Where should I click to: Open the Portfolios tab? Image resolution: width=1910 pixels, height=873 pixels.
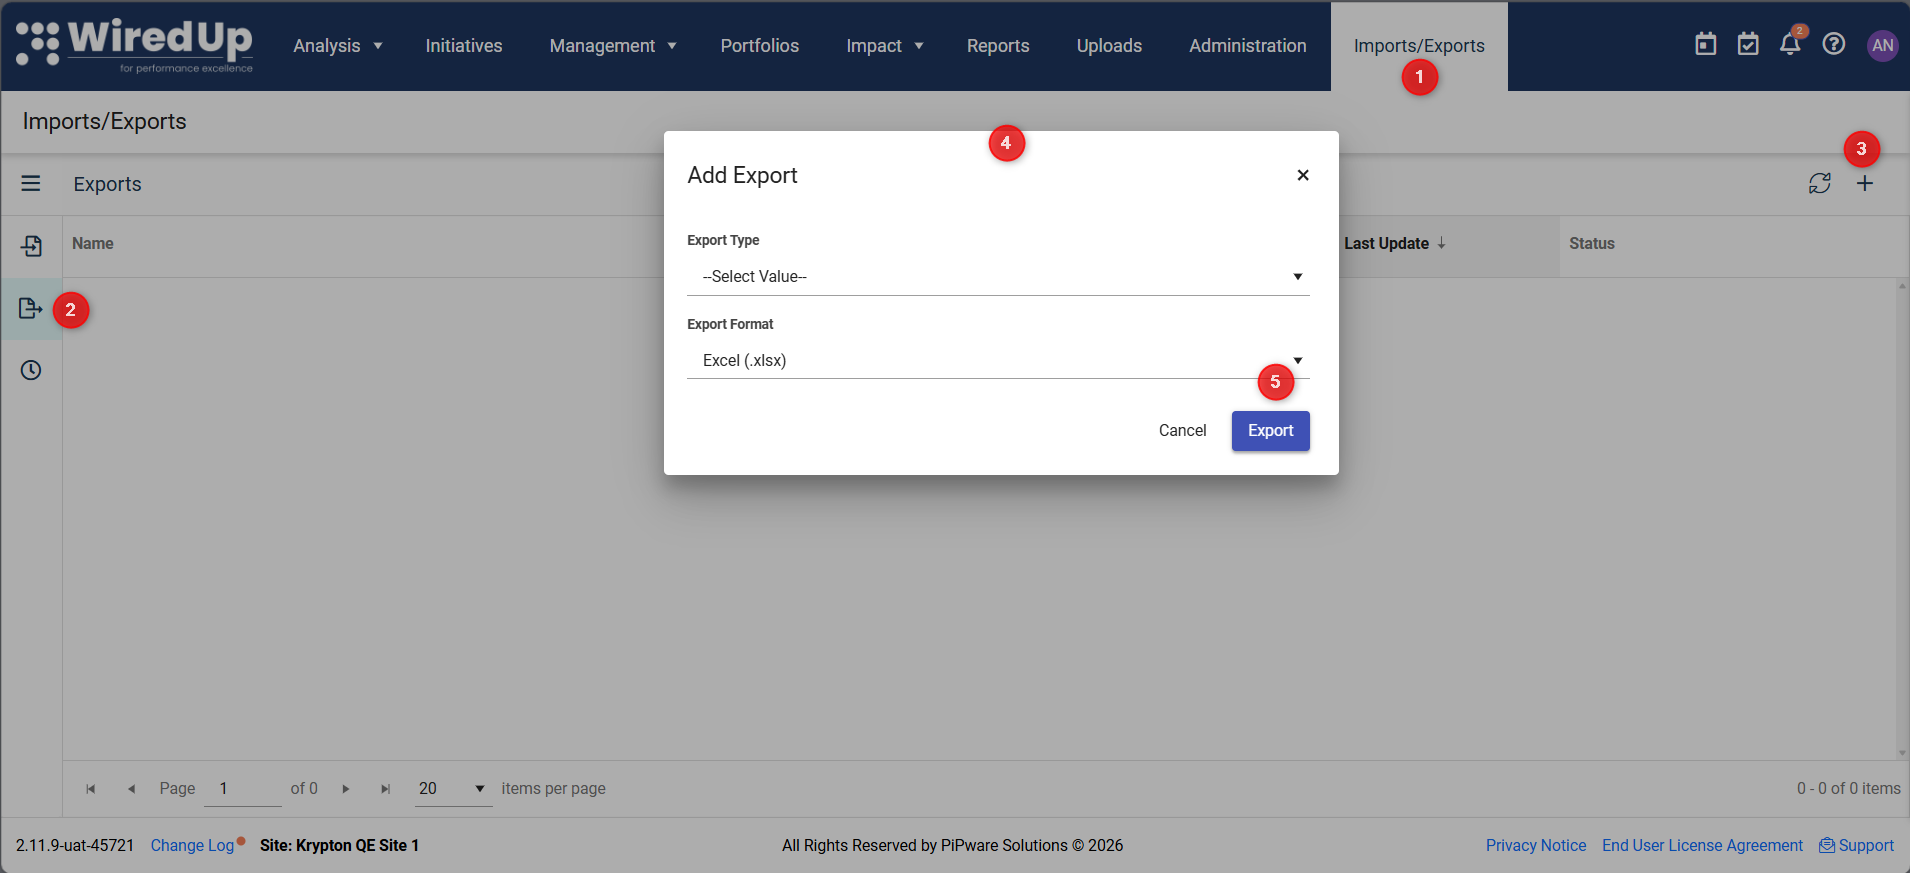tap(760, 46)
